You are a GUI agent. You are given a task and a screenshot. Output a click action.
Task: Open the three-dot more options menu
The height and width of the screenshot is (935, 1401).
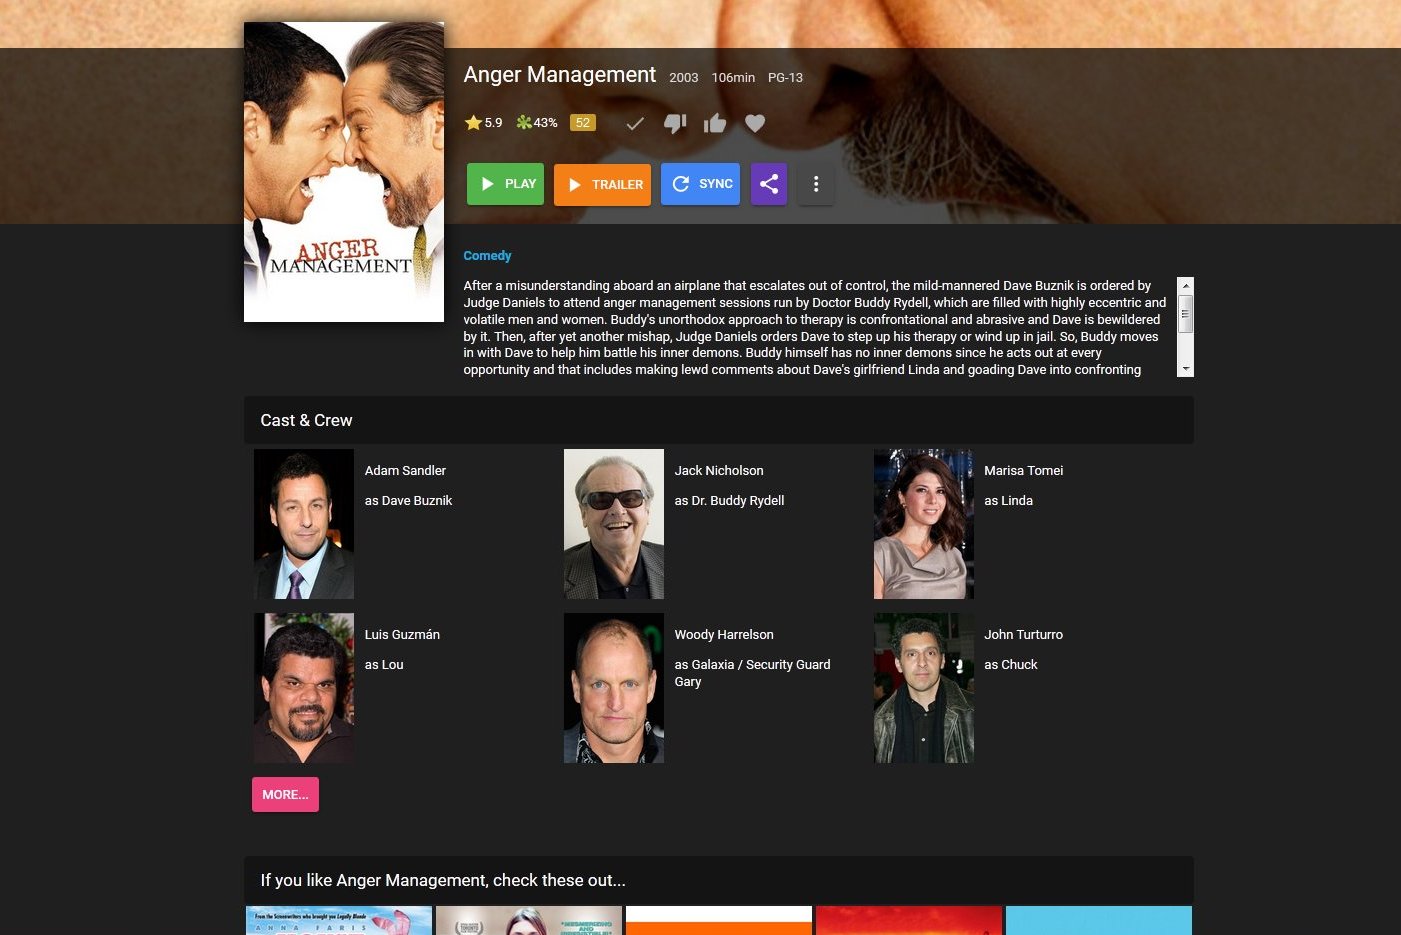pyautogui.click(x=816, y=184)
